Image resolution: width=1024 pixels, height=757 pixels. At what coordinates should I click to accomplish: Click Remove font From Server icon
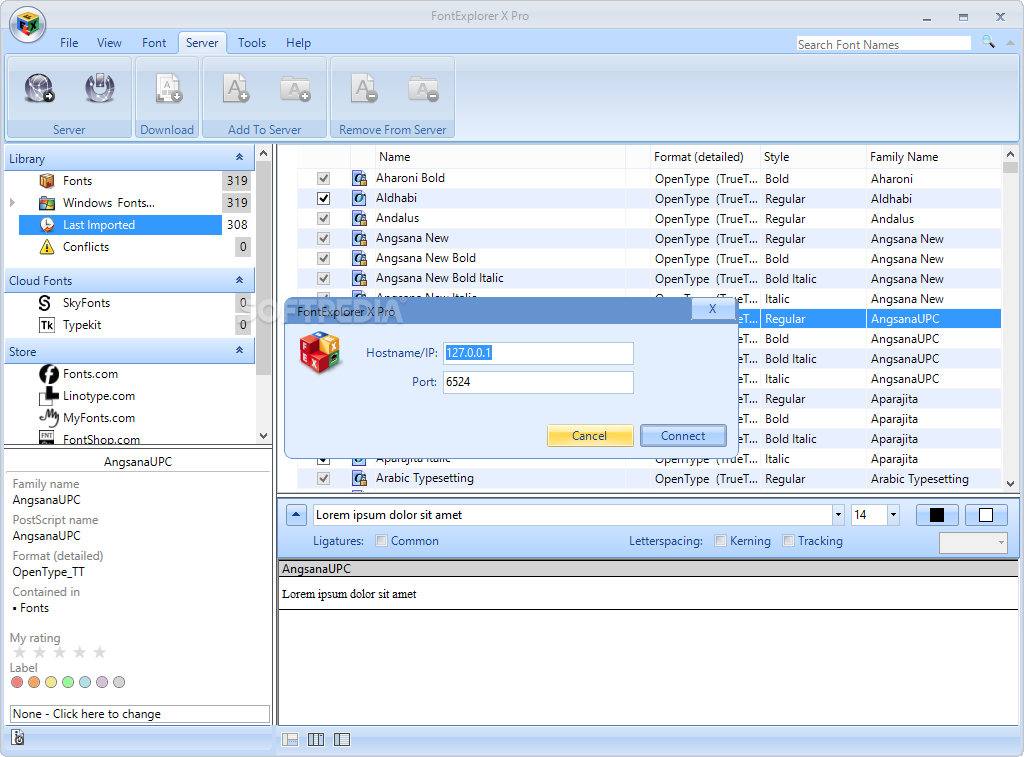[364, 88]
